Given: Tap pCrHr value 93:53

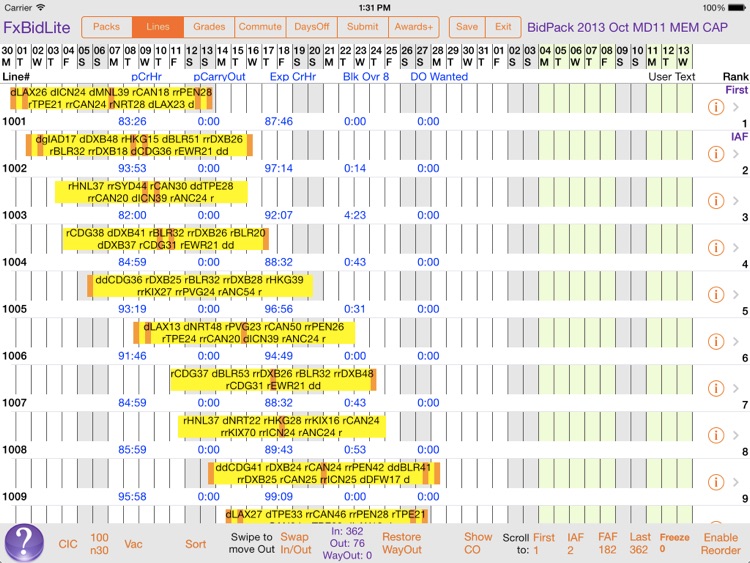Looking at the screenshot, I should 132,168.
